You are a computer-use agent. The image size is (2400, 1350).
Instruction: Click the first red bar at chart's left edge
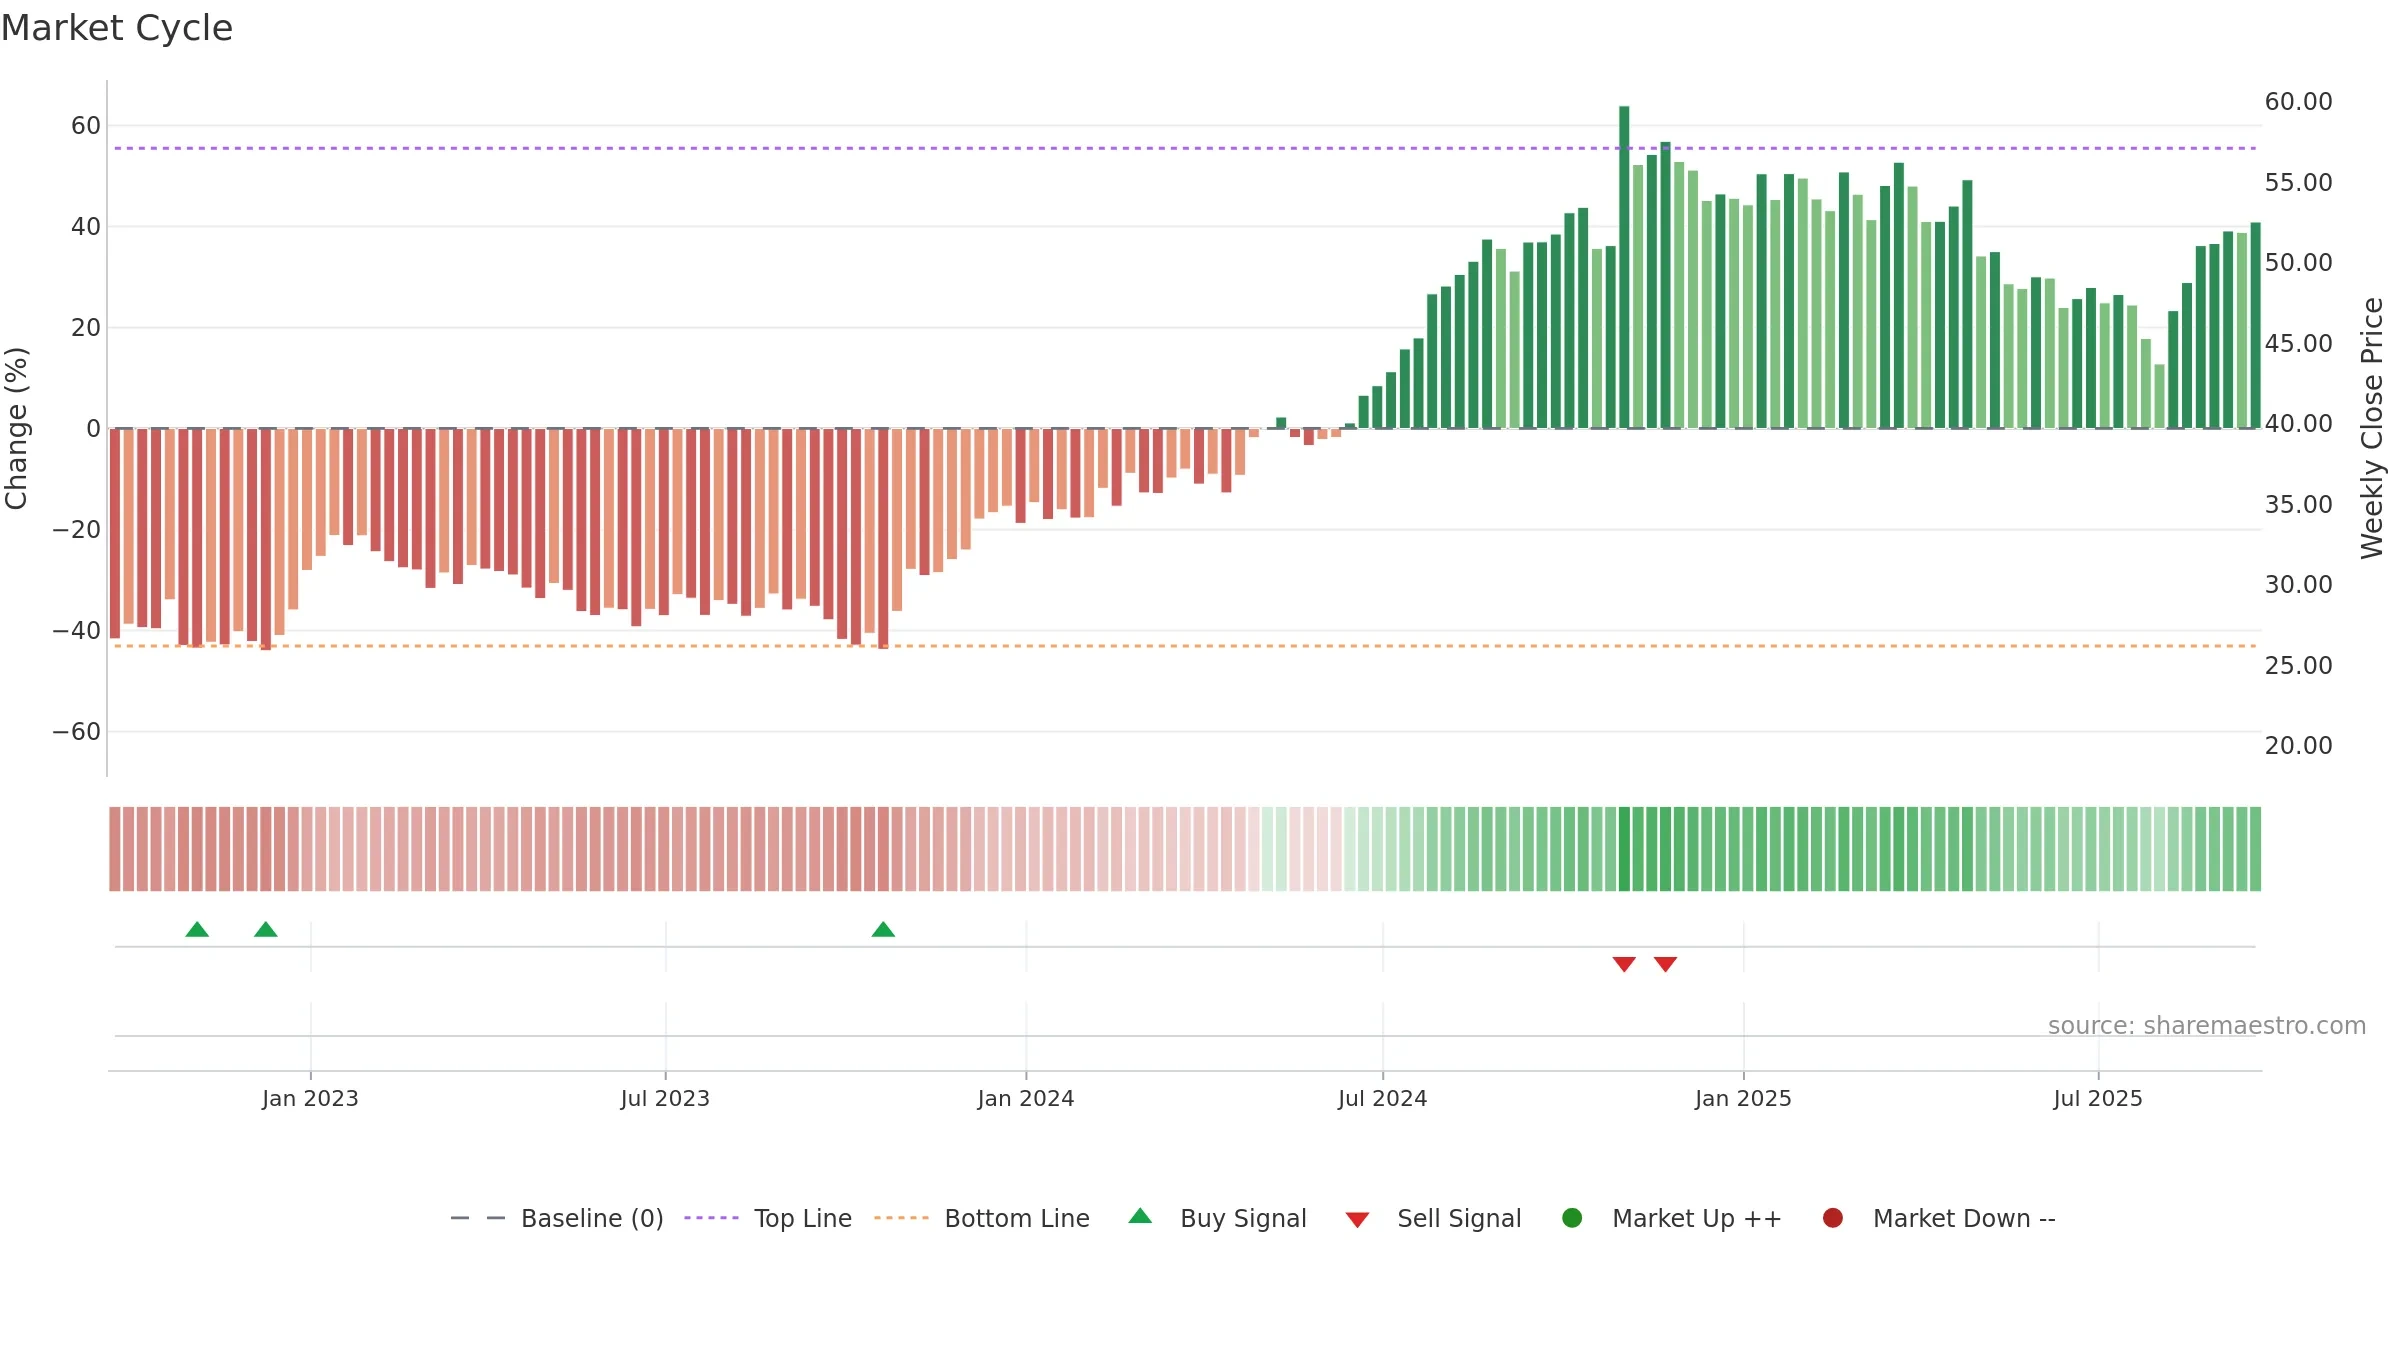click(115, 533)
